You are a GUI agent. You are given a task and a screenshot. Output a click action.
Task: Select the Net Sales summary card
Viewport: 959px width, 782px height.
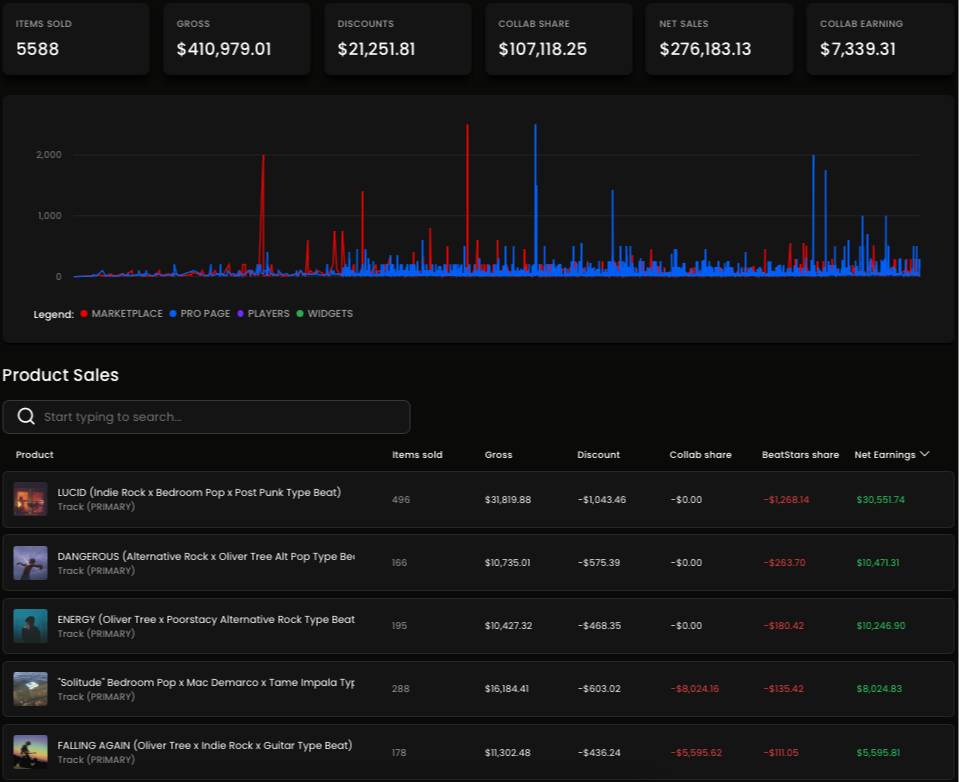[x=719, y=39]
